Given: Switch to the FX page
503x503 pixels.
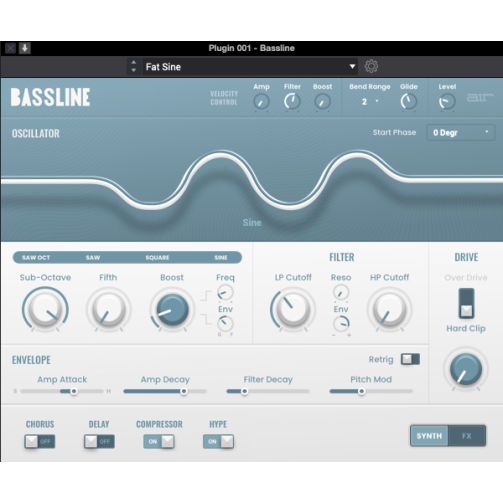Looking at the screenshot, I should click(467, 436).
